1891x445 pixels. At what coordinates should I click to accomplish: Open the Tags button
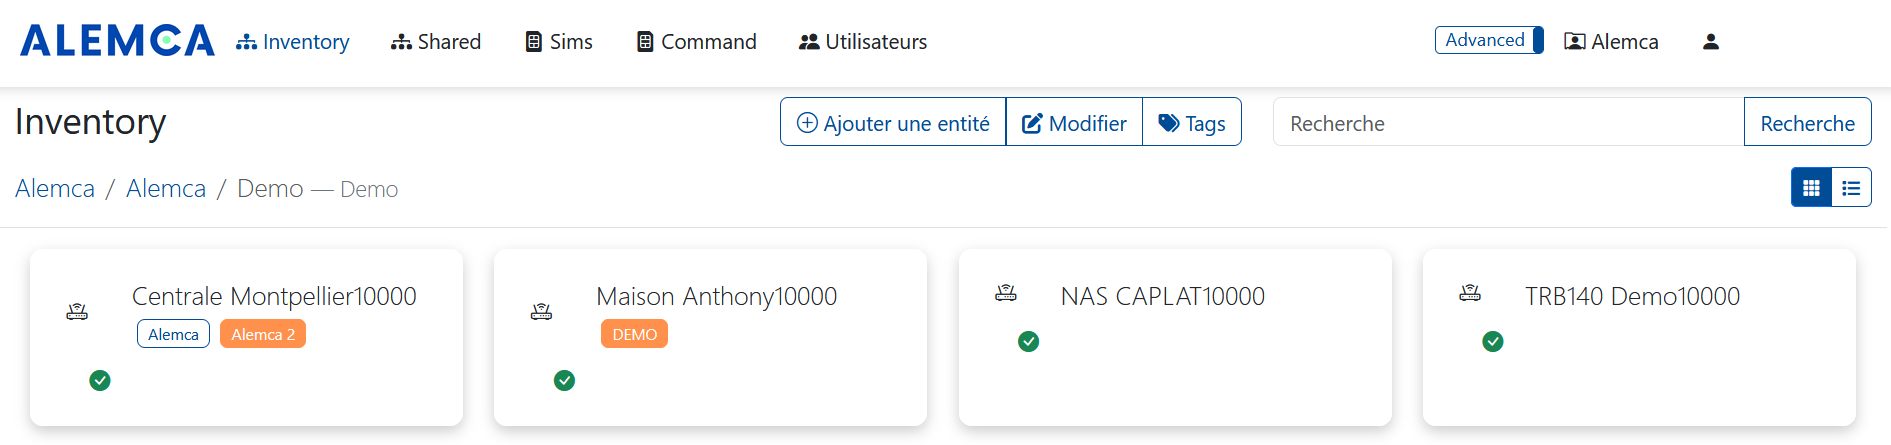(1192, 122)
